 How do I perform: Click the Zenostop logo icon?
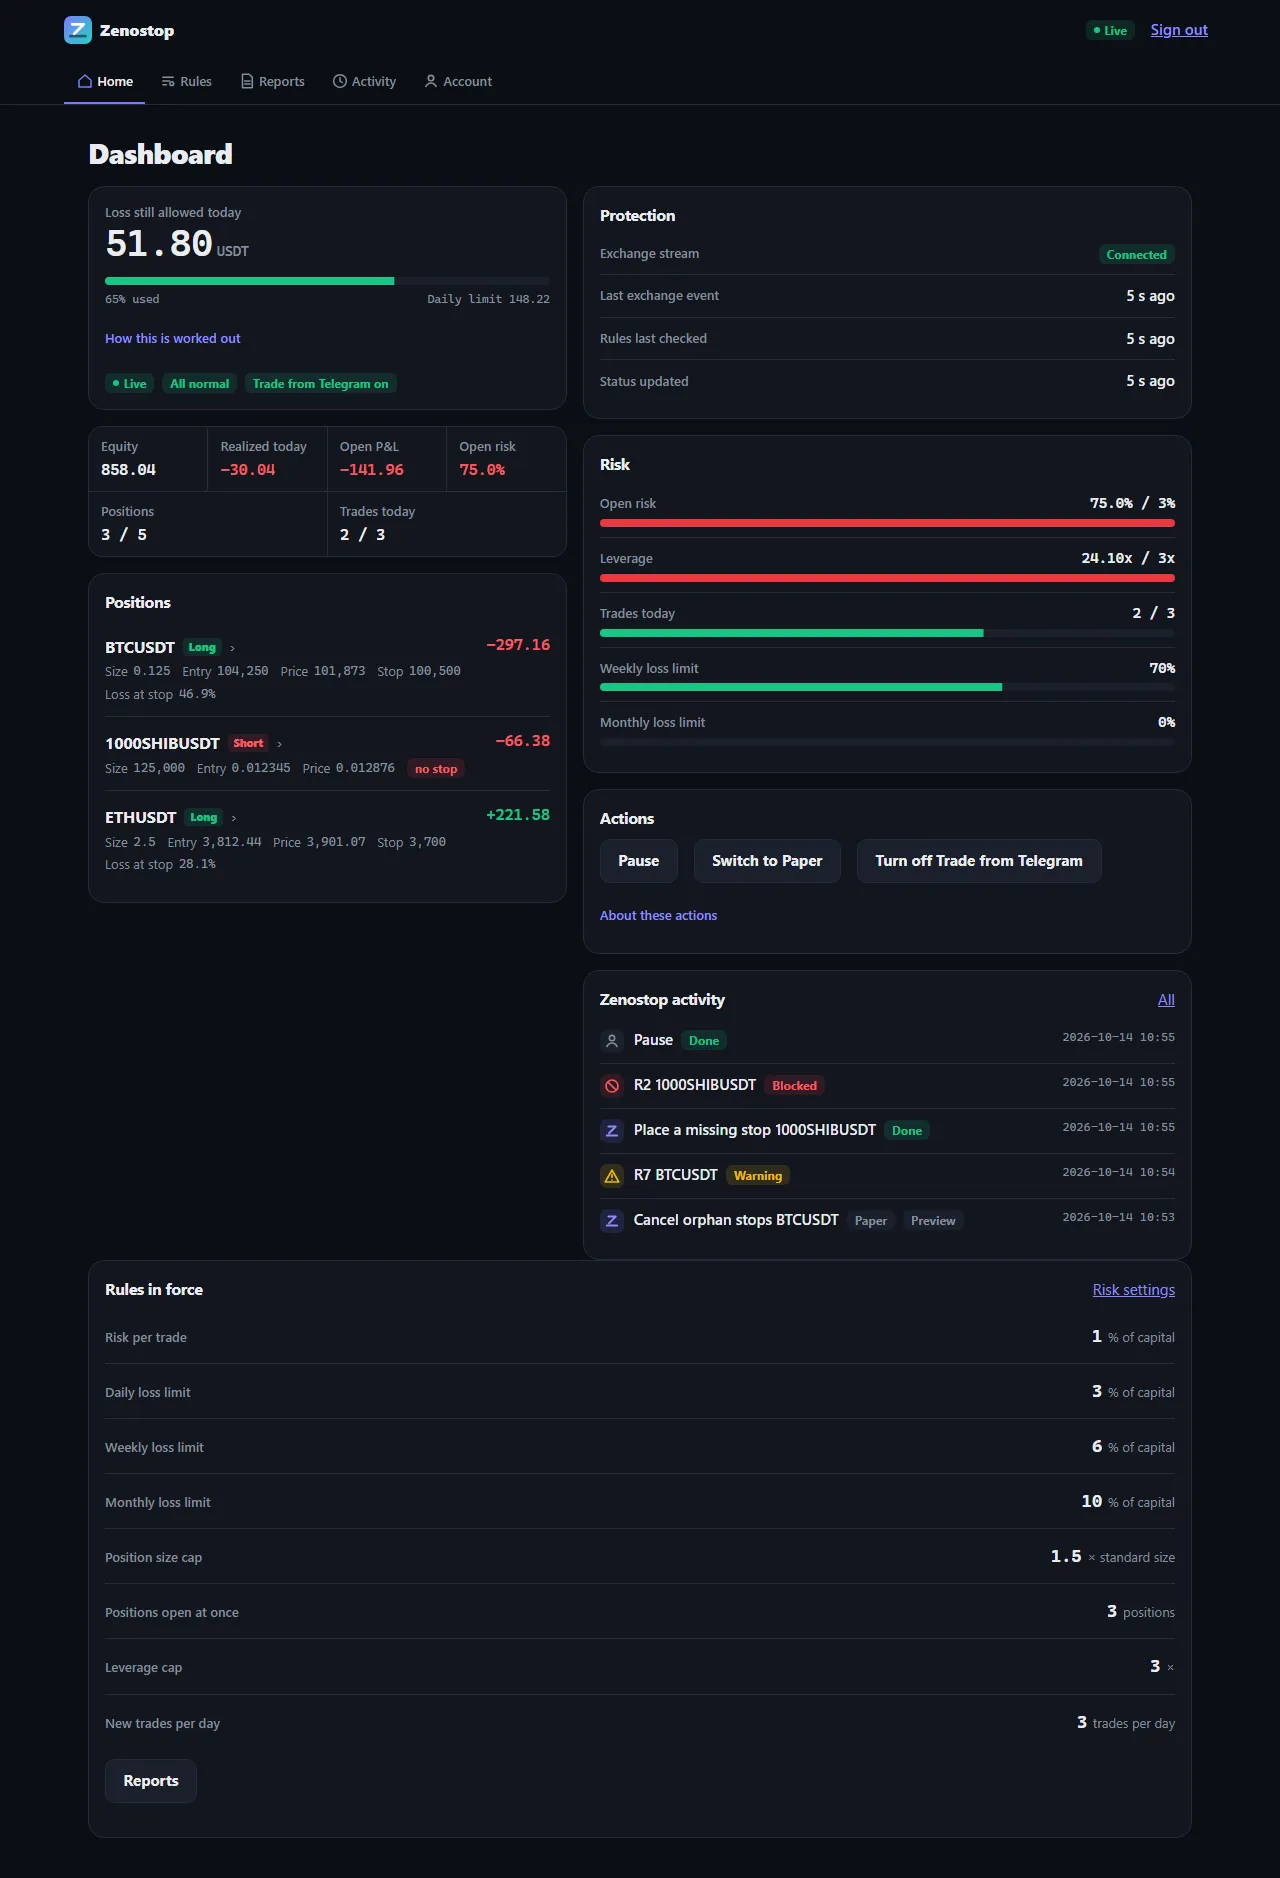(78, 30)
